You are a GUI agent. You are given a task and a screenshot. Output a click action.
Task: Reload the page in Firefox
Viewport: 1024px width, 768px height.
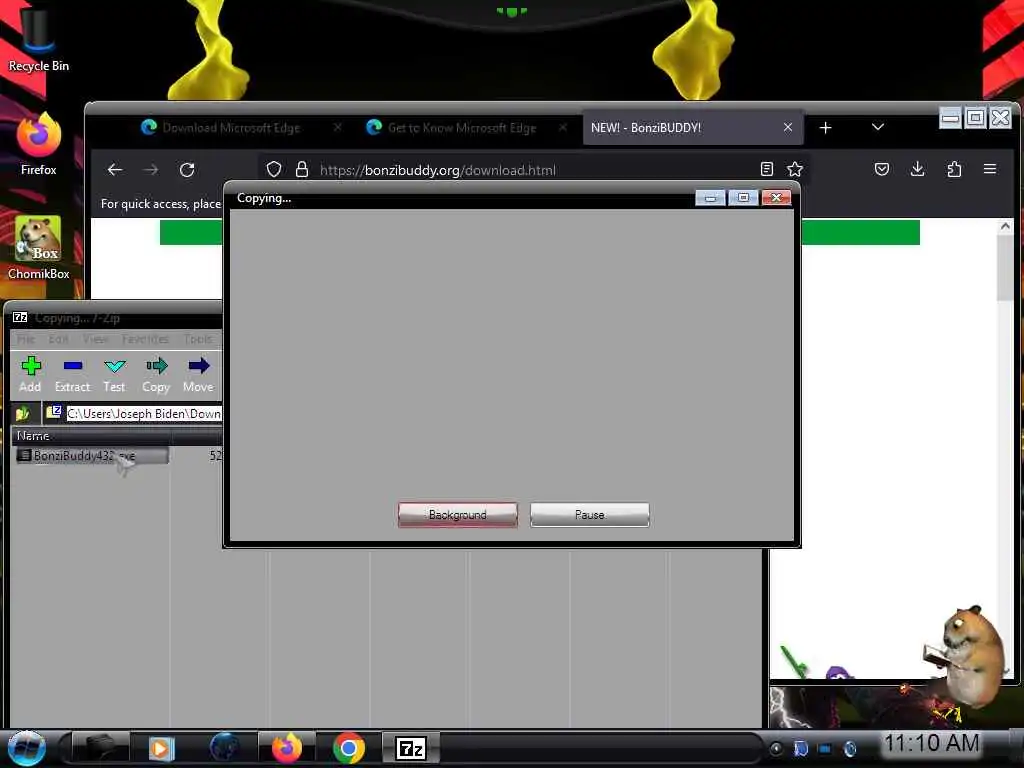click(187, 170)
